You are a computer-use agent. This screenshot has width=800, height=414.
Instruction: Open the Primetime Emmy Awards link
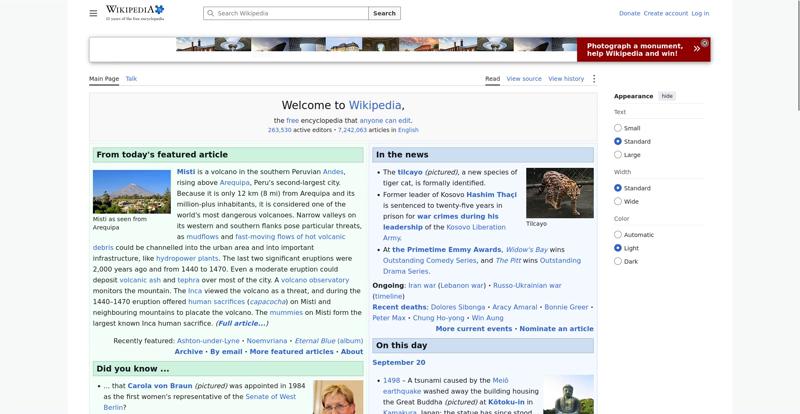point(446,250)
